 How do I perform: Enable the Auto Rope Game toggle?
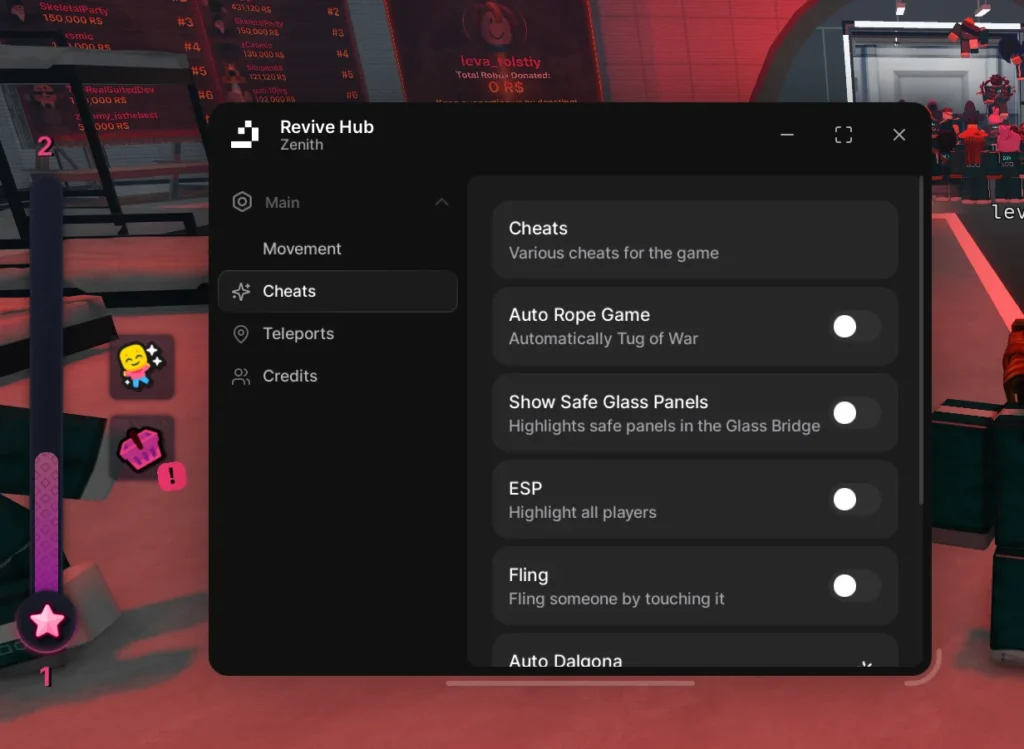click(855, 327)
